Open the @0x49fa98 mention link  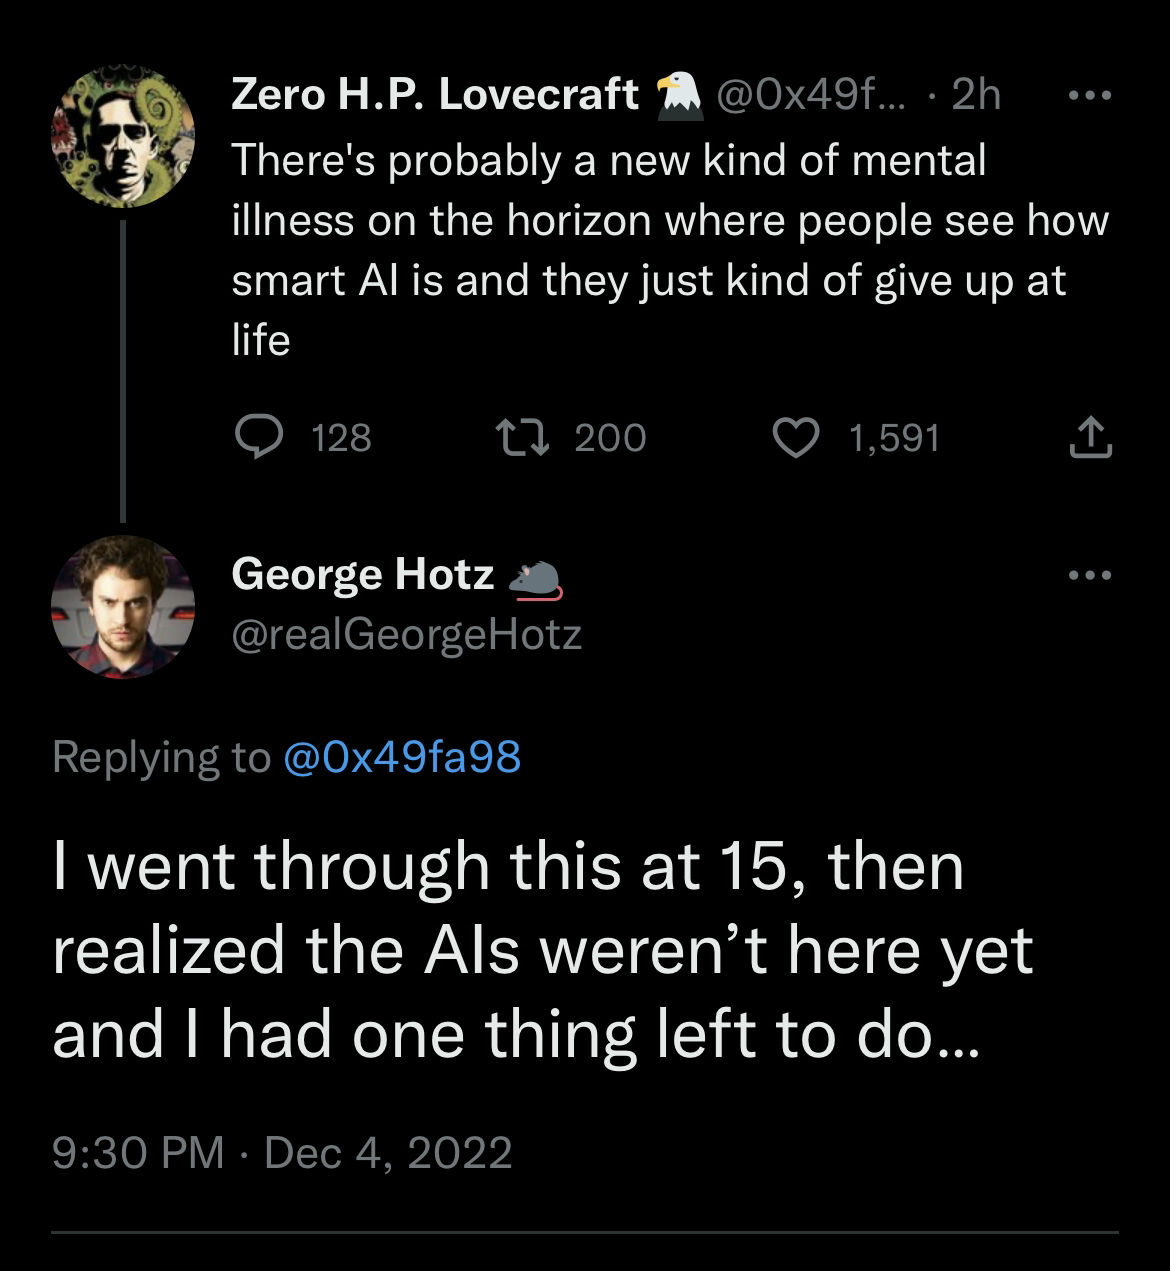tap(402, 757)
